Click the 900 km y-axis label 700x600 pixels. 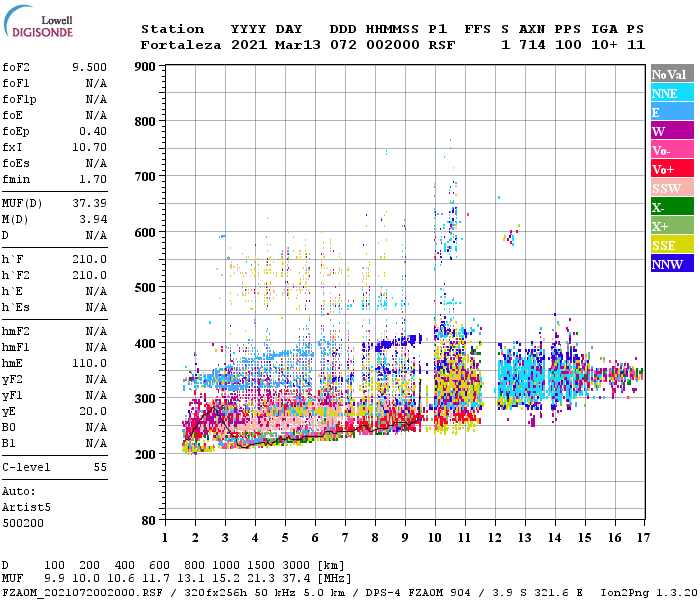(x=145, y=67)
